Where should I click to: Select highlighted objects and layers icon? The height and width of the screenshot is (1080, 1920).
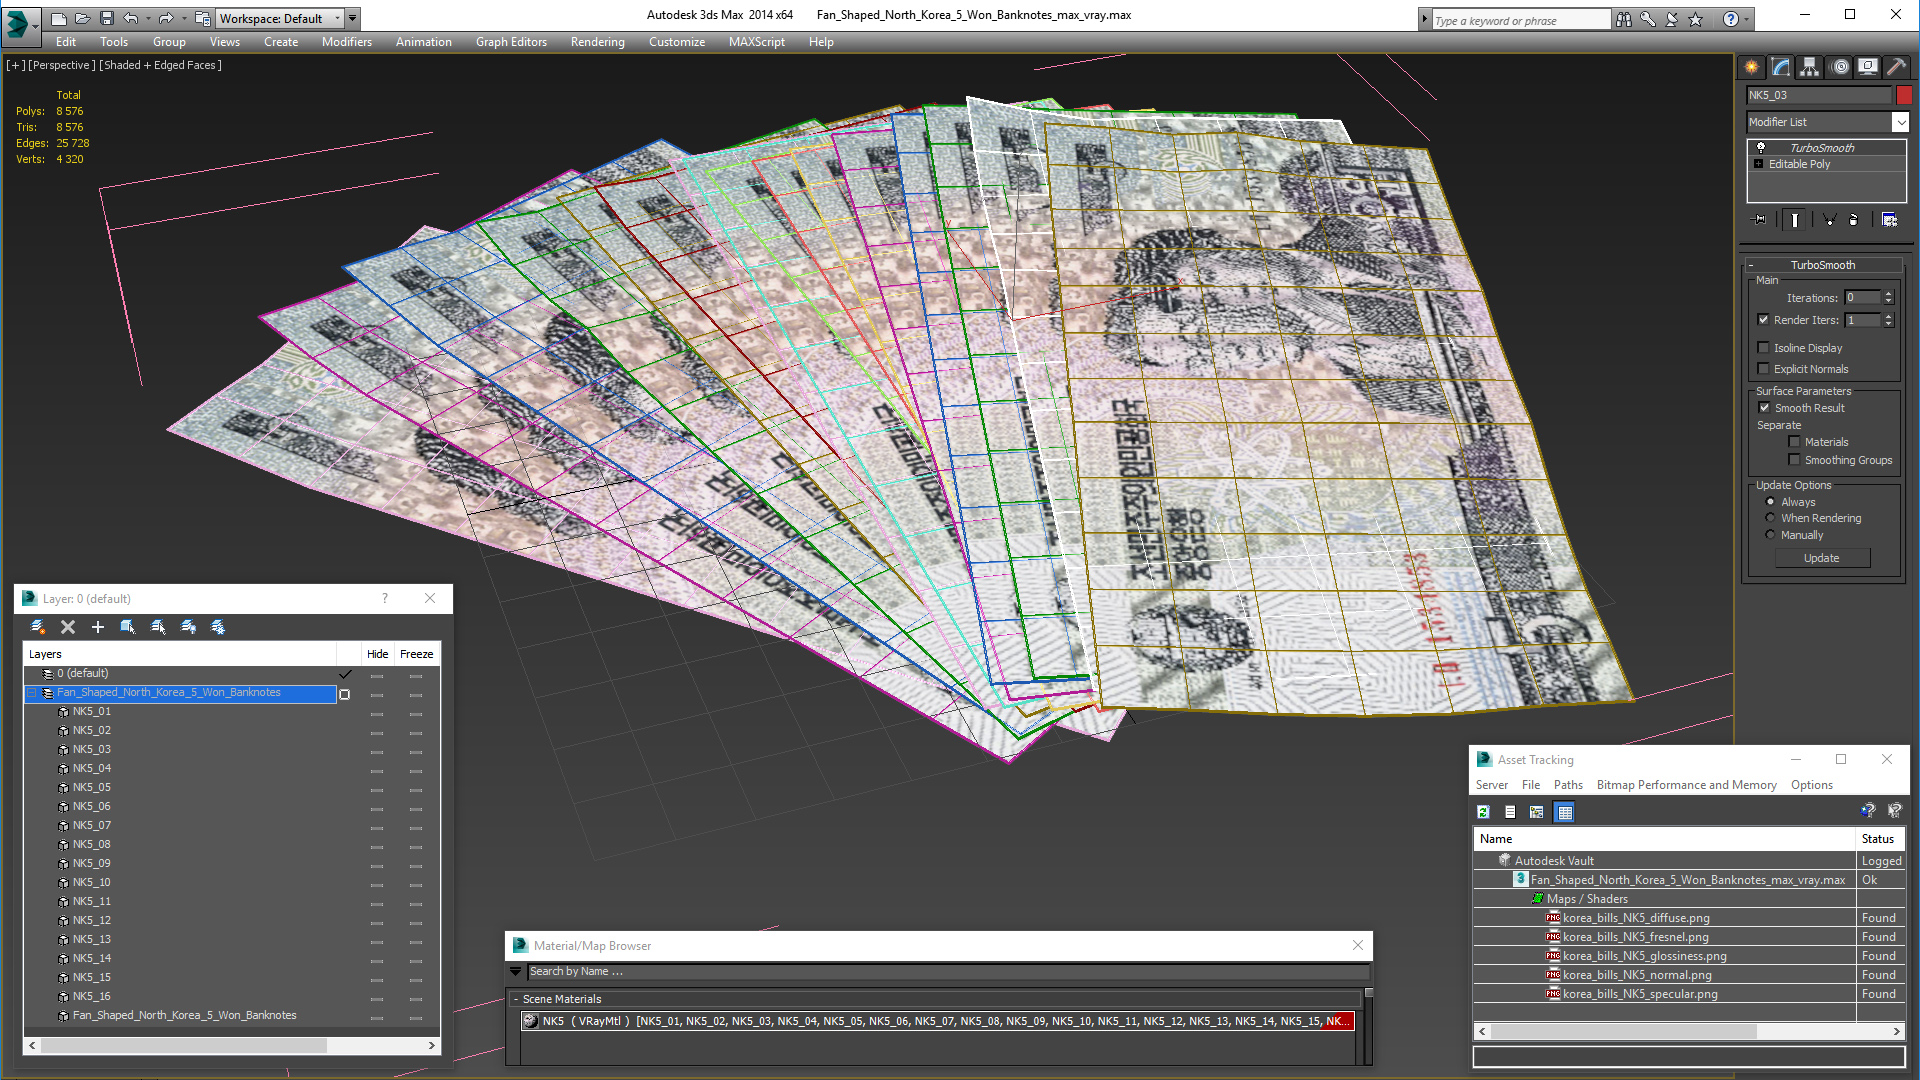click(128, 627)
